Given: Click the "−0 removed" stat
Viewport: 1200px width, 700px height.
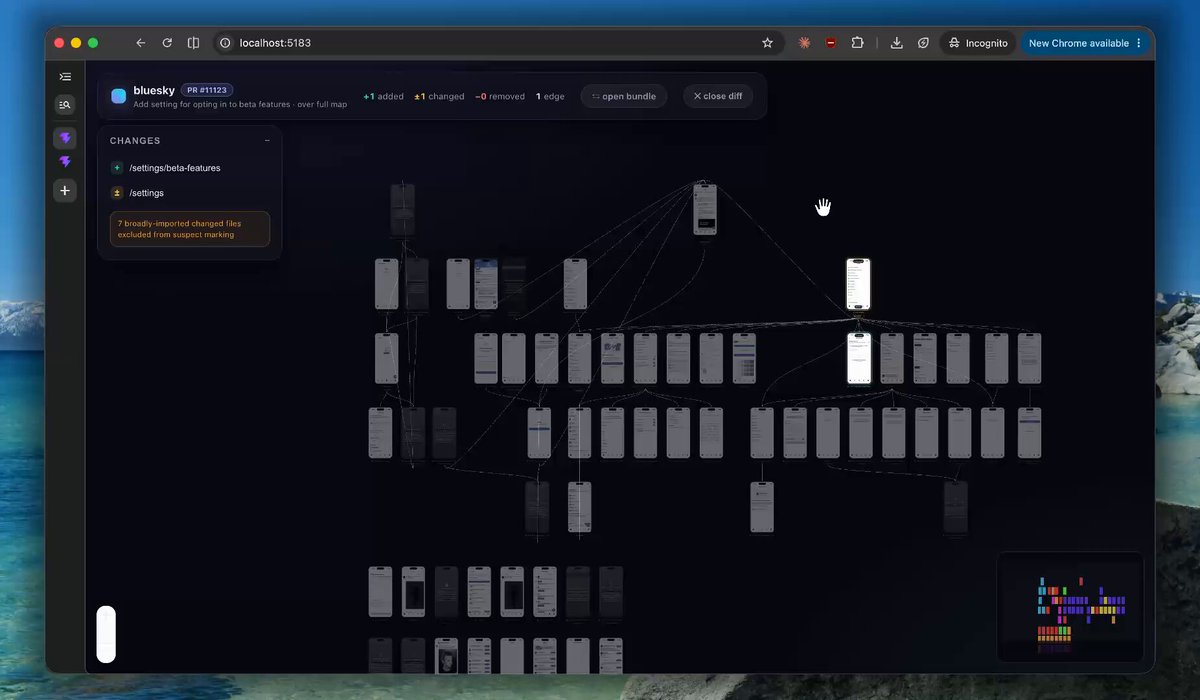Looking at the screenshot, I should coord(500,97).
